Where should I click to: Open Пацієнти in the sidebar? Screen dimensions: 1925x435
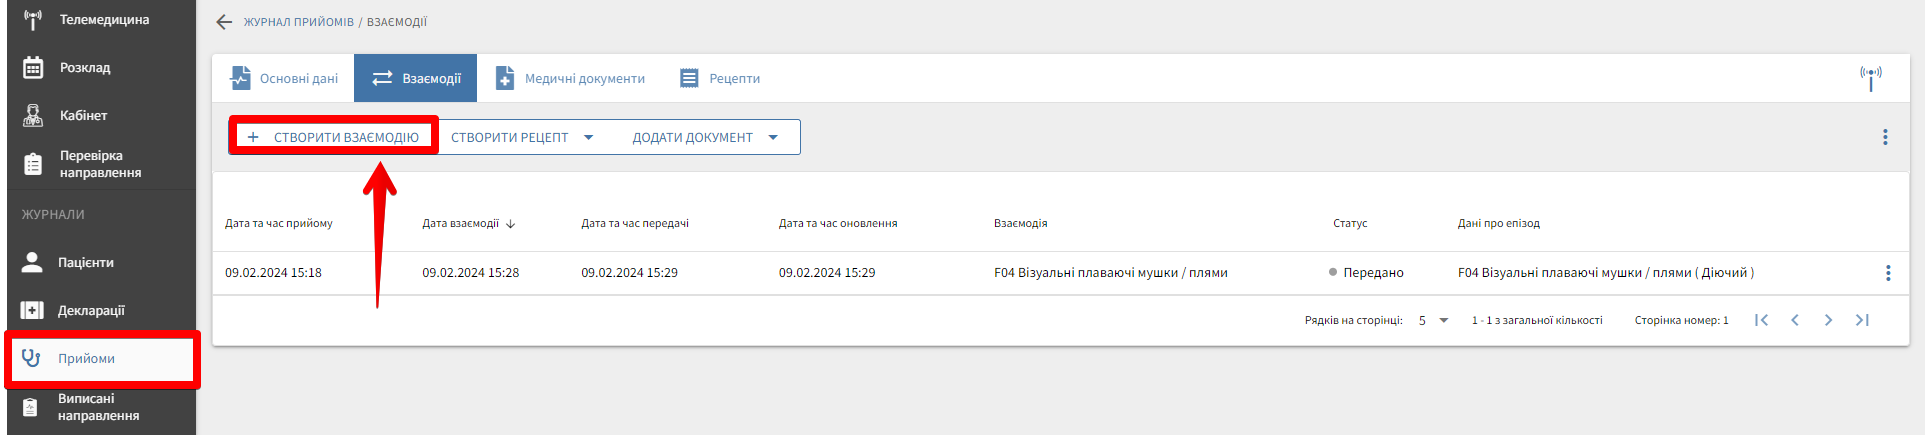point(85,263)
